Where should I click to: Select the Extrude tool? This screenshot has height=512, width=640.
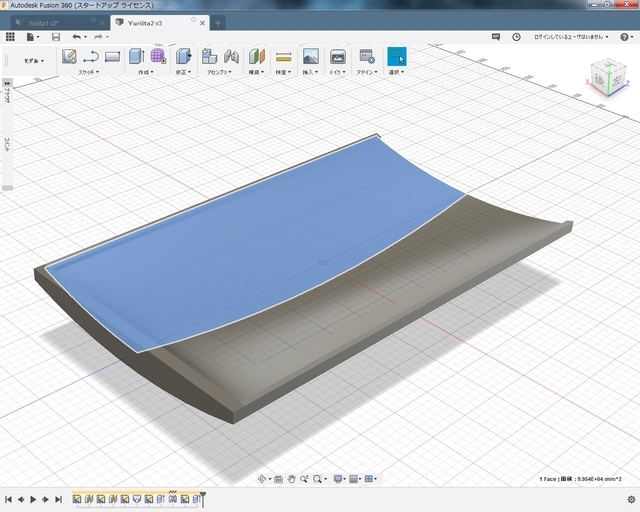[137, 56]
